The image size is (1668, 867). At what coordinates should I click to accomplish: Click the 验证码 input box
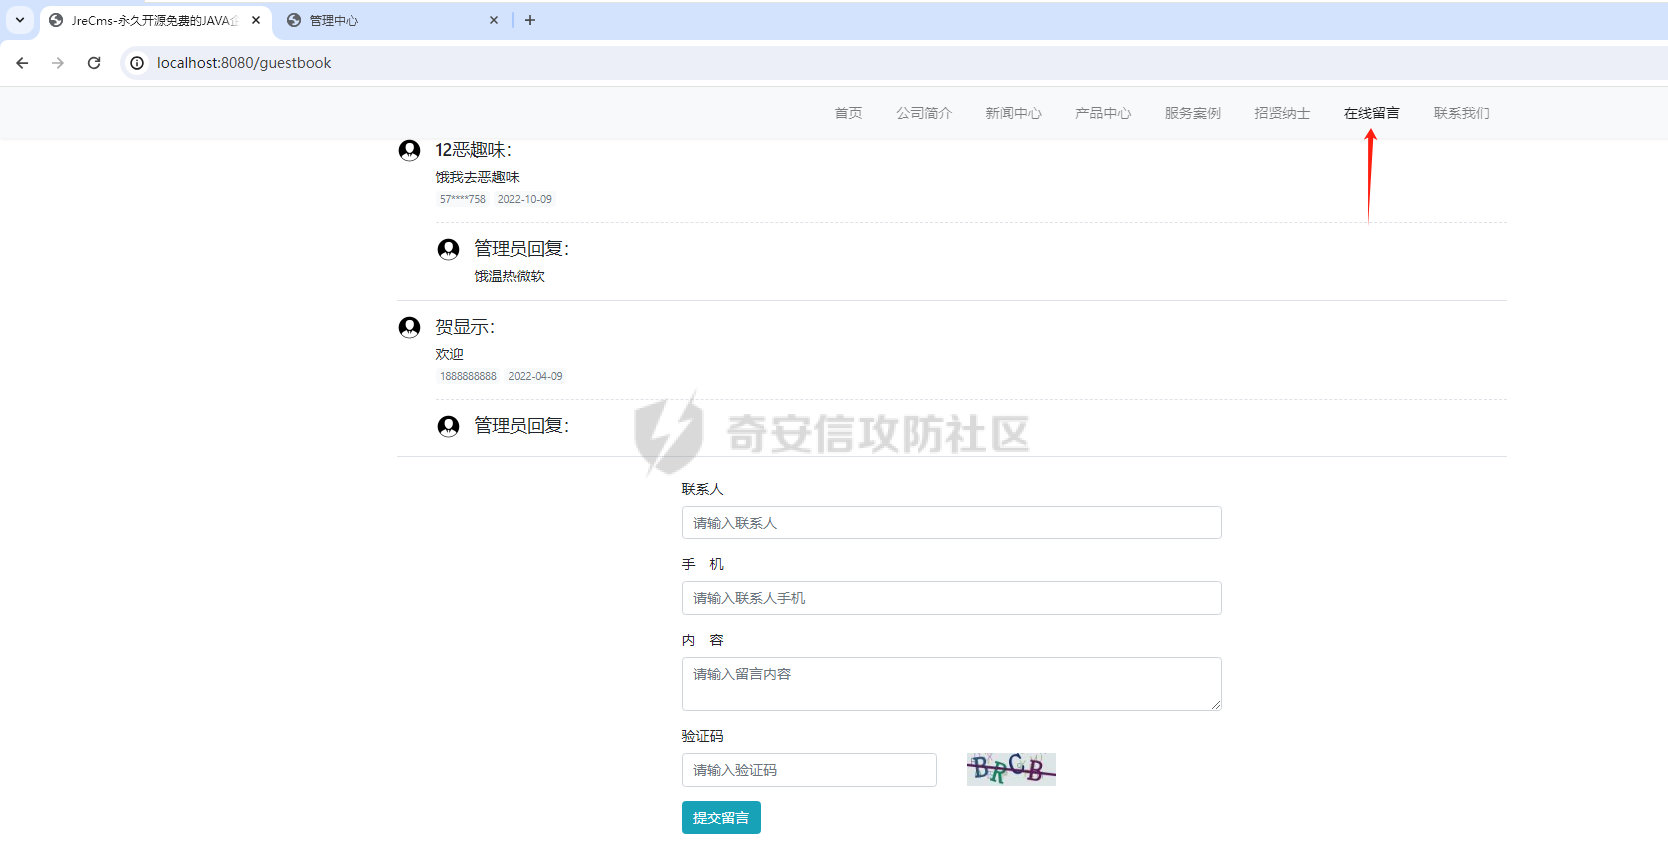[x=809, y=770]
